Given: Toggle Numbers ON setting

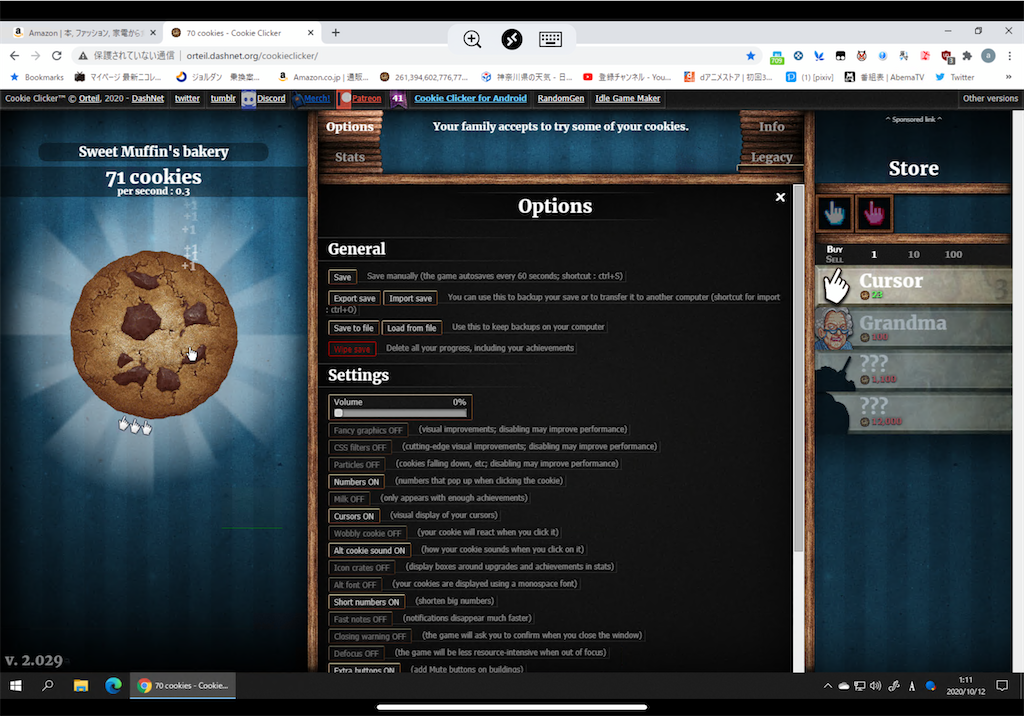Looking at the screenshot, I should [x=356, y=481].
